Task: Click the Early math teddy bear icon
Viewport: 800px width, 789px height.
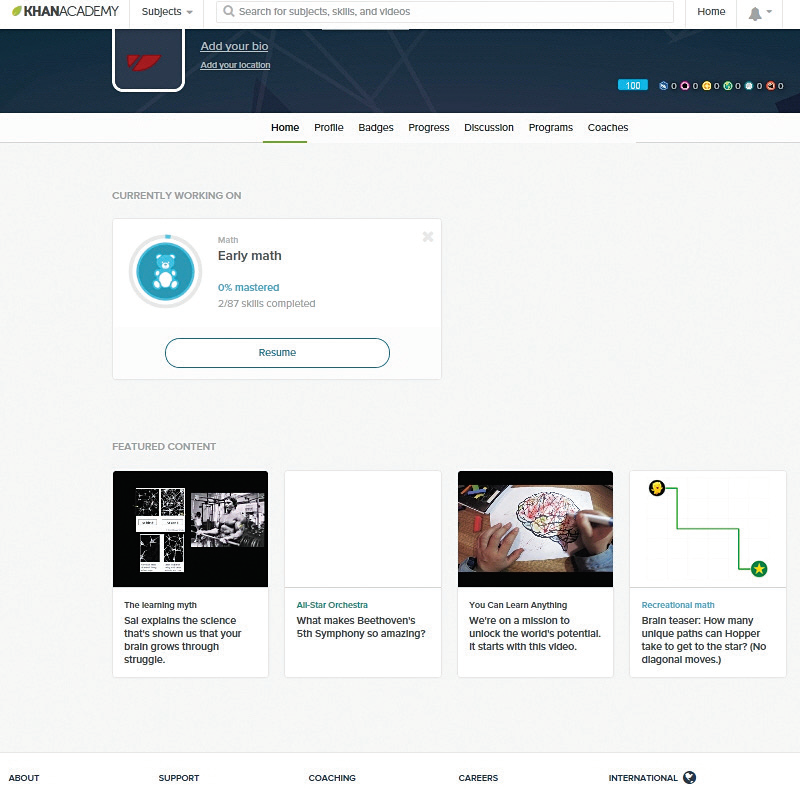Action: click(166, 271)
